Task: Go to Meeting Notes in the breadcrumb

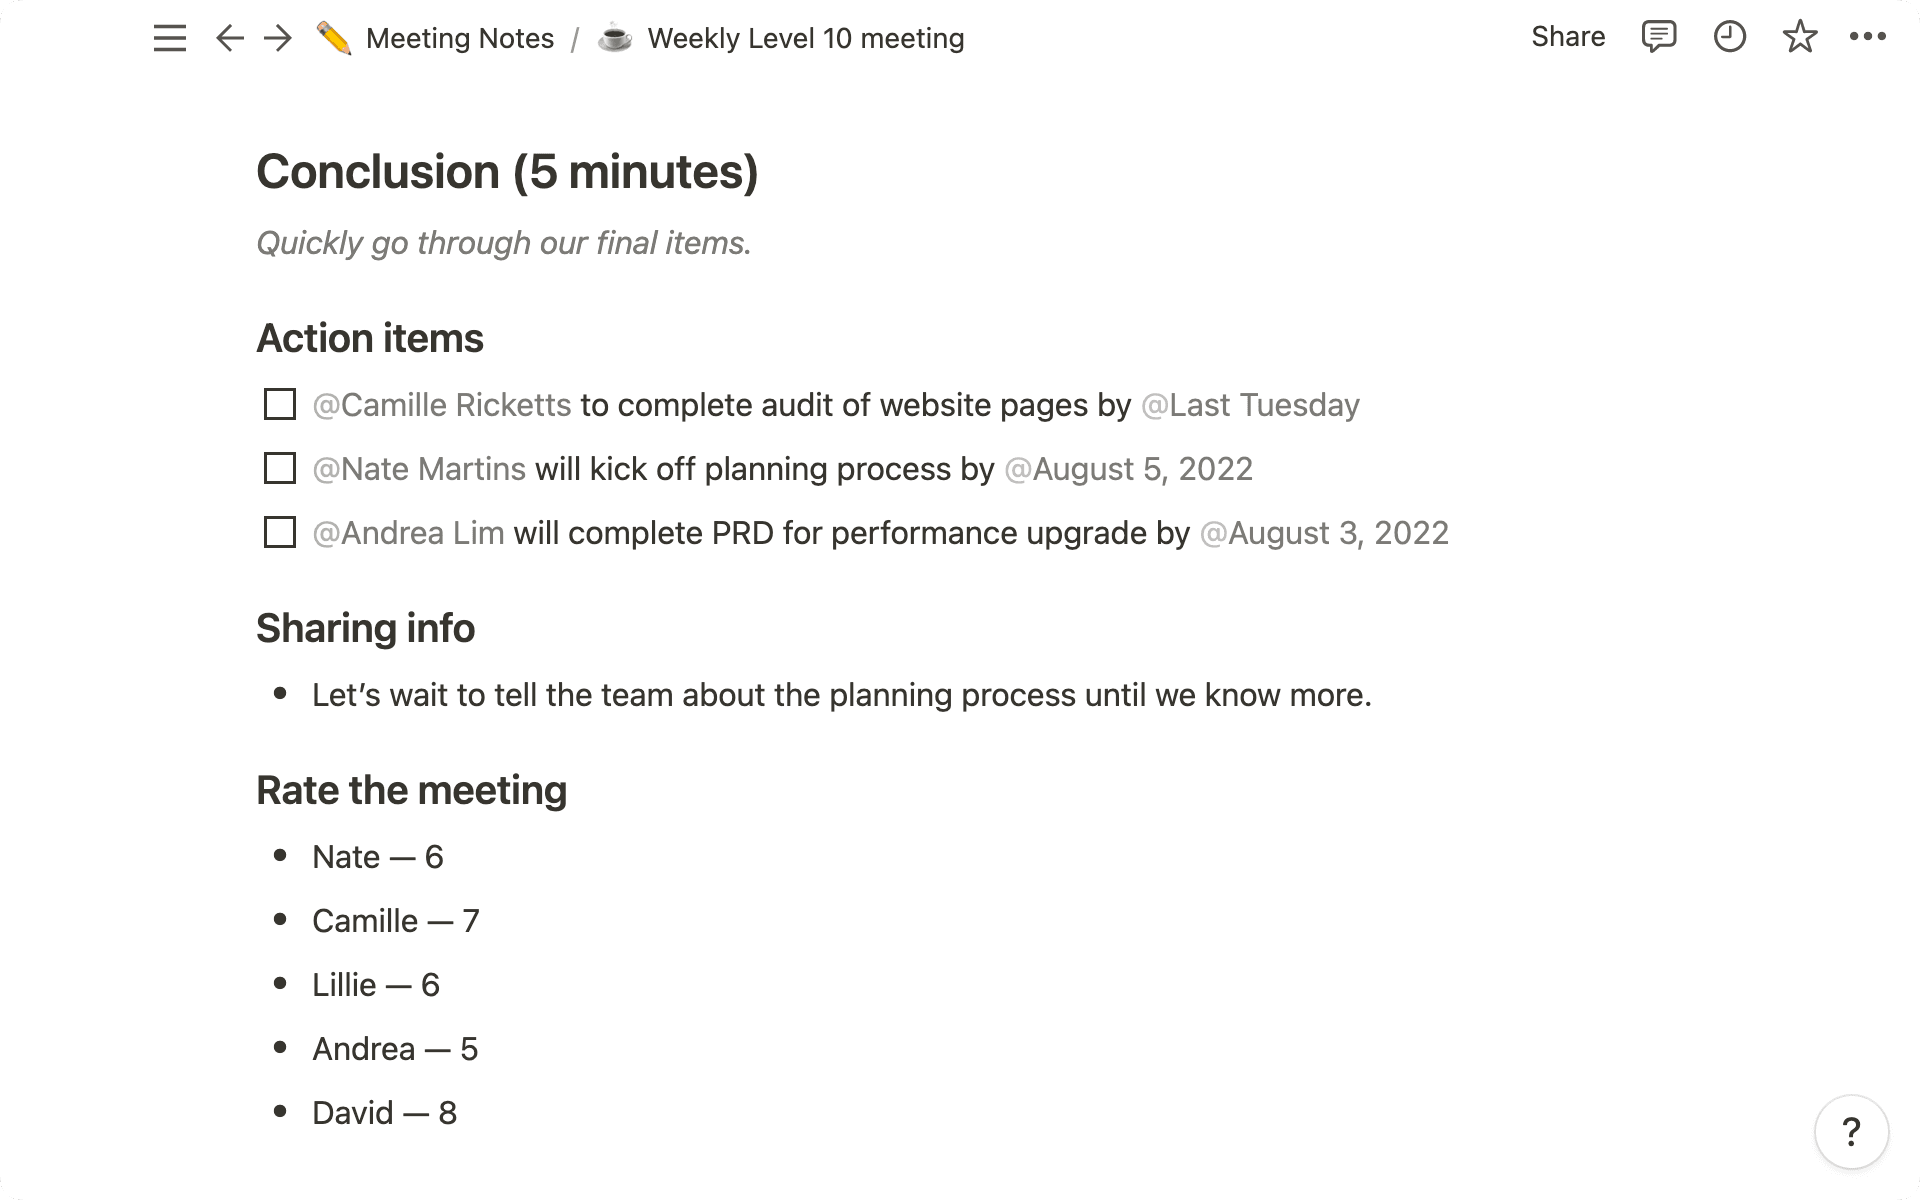Action: pos(461,38)
